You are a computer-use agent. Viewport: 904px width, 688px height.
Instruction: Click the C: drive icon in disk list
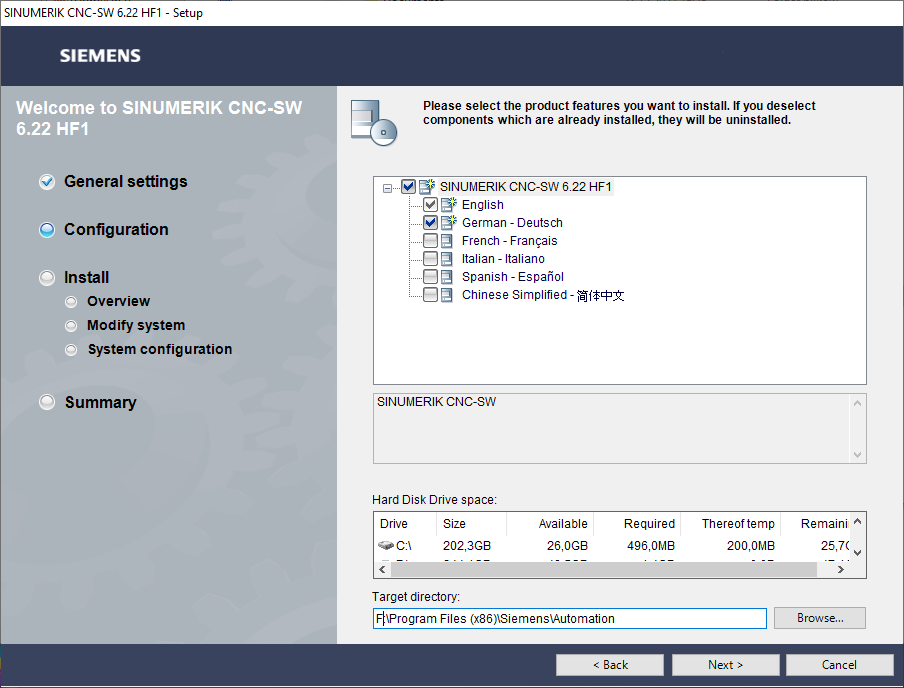386,546
